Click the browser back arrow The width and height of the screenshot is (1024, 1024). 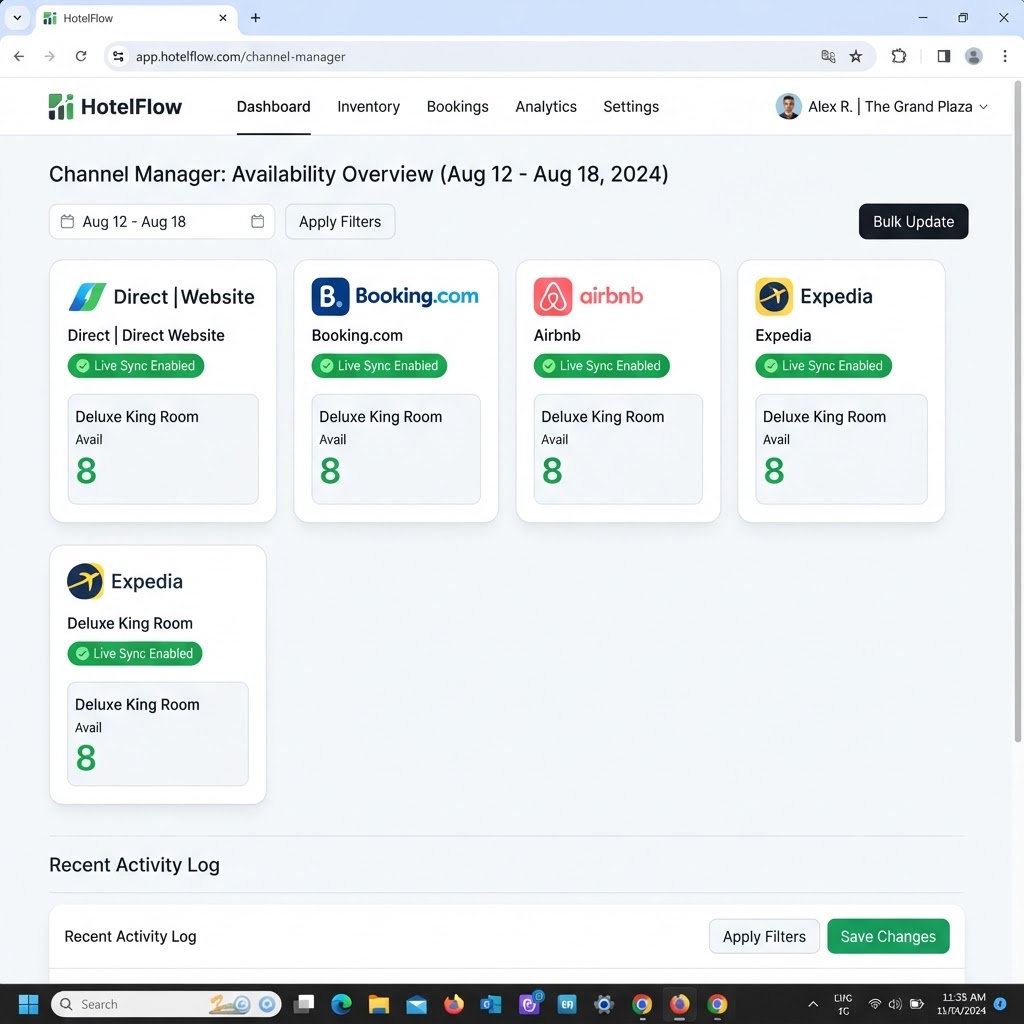click(19, 56)
